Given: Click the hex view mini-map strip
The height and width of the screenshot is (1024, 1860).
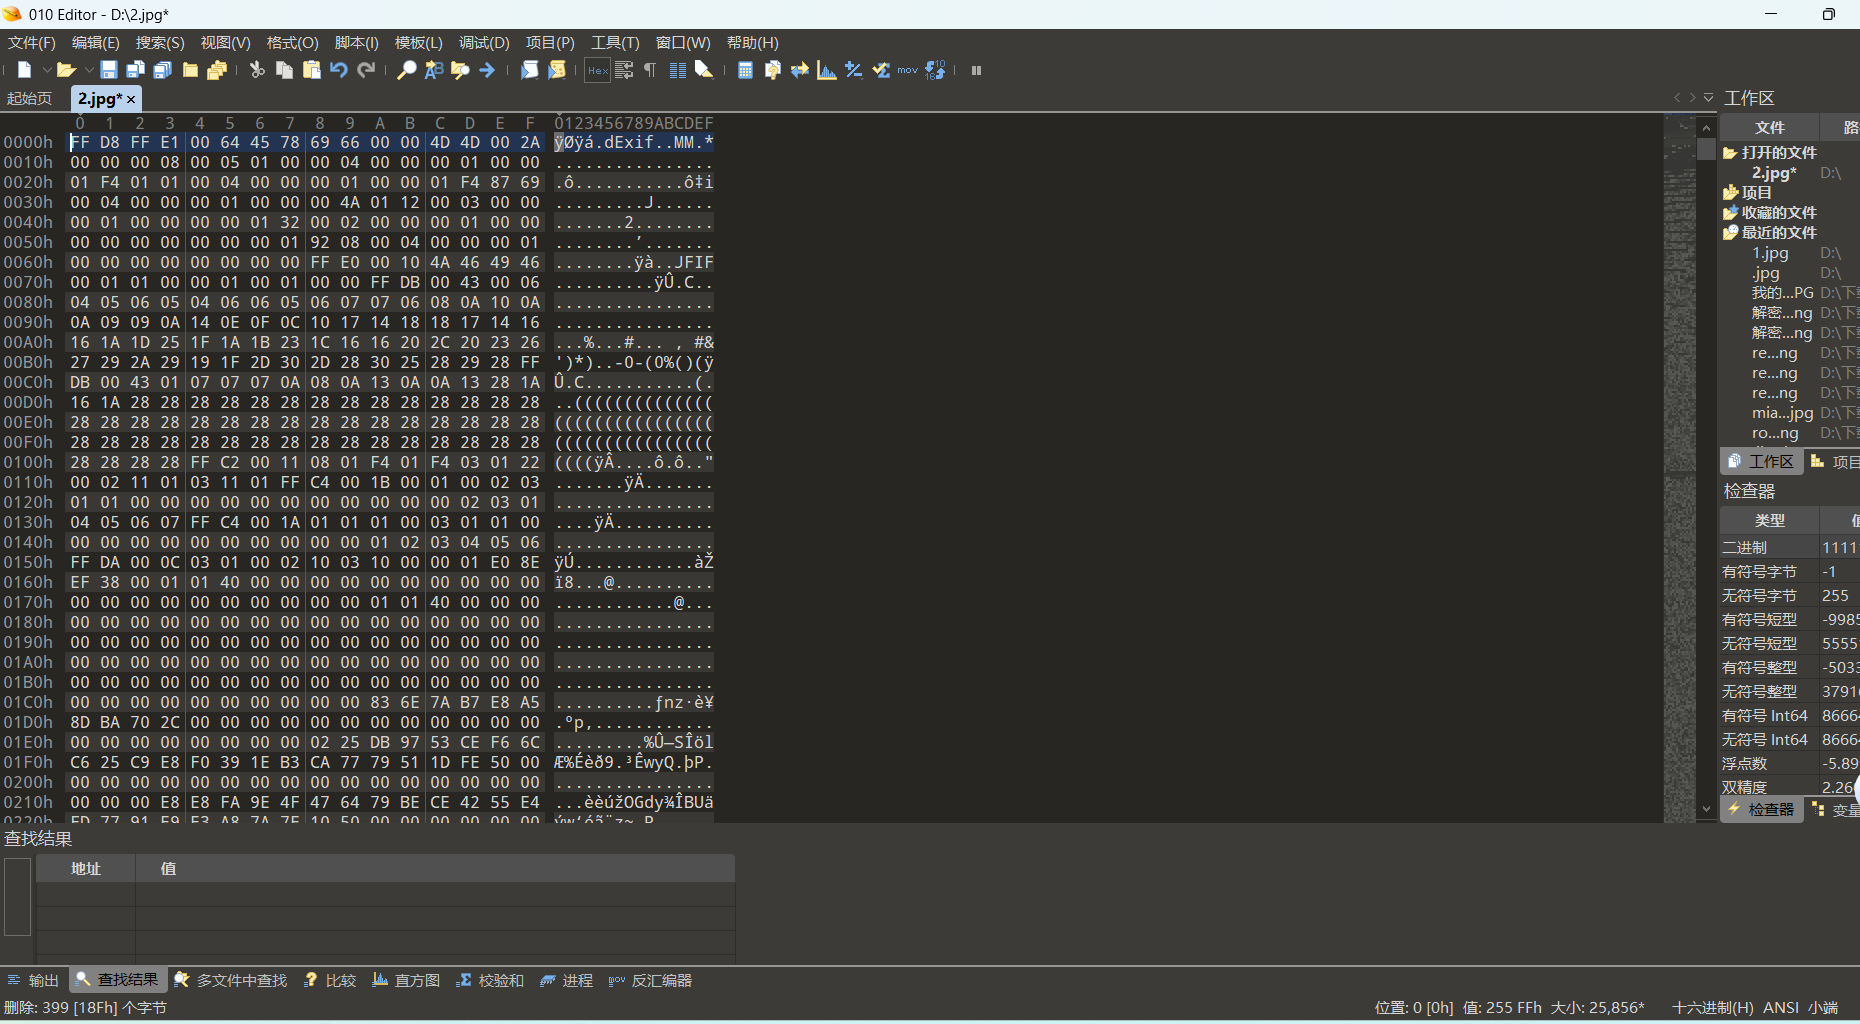Looking at the screenshot, I should [x=1679, y=466].
